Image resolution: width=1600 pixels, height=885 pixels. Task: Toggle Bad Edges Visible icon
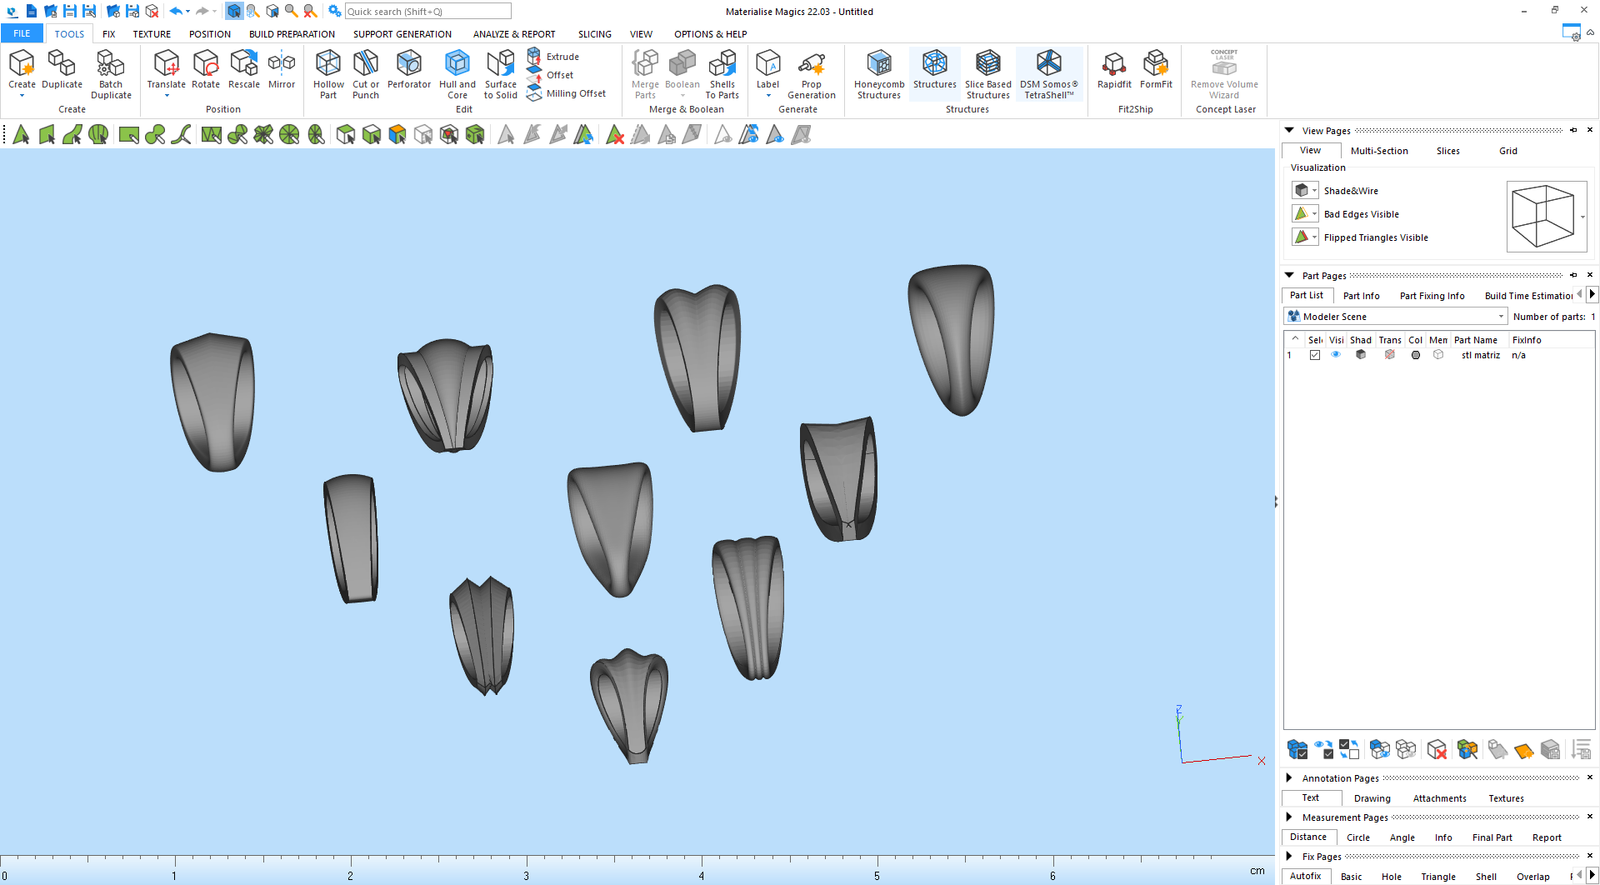[x=1301, y=214]
